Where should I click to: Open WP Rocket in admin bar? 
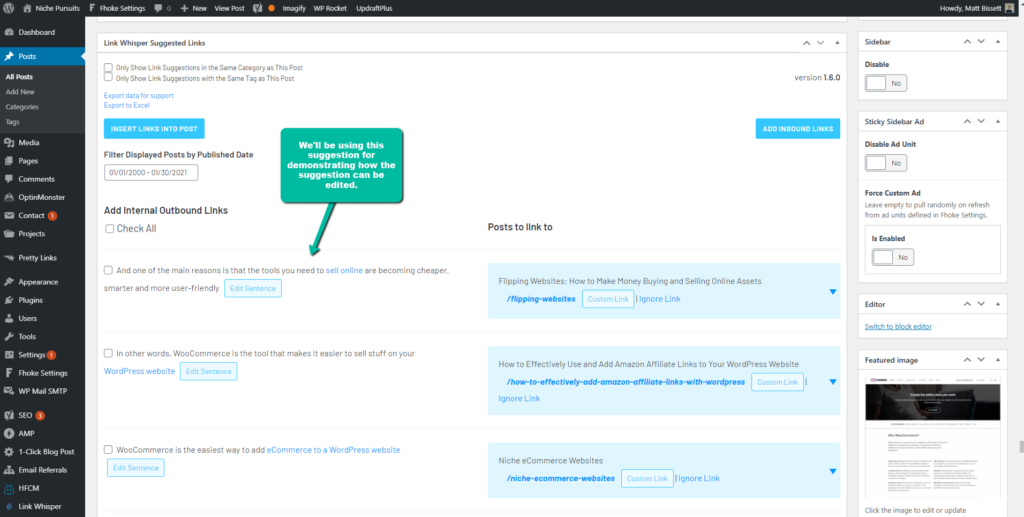coord(330,8)
